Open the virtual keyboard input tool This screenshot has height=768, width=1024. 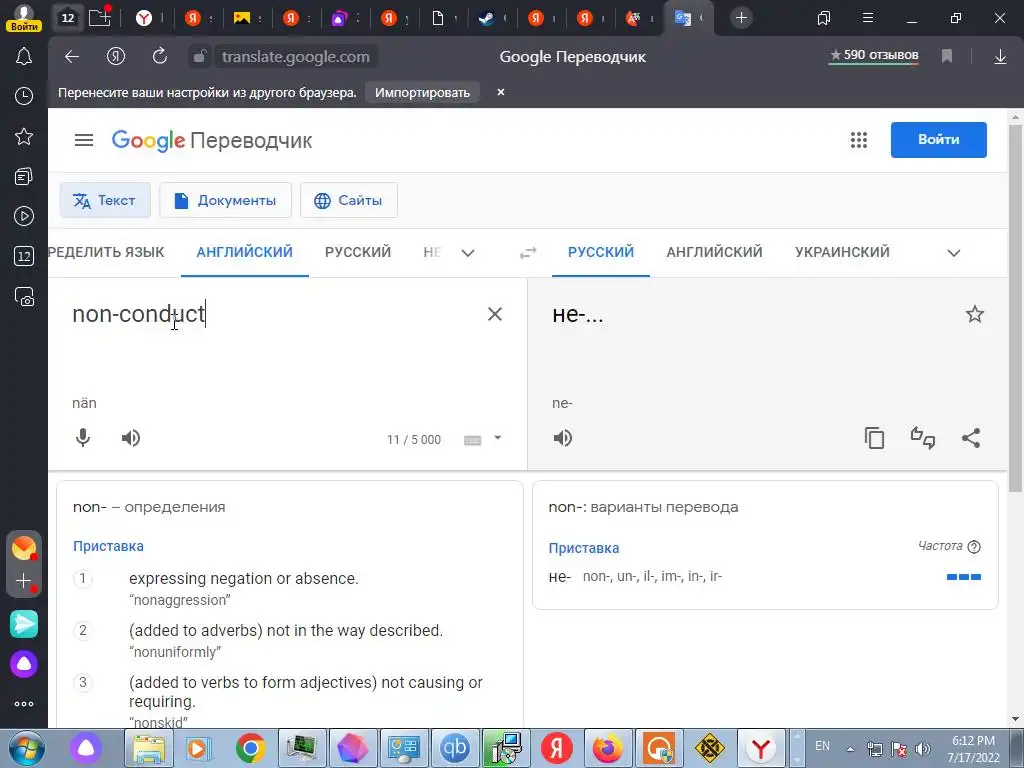pos(472,440)
